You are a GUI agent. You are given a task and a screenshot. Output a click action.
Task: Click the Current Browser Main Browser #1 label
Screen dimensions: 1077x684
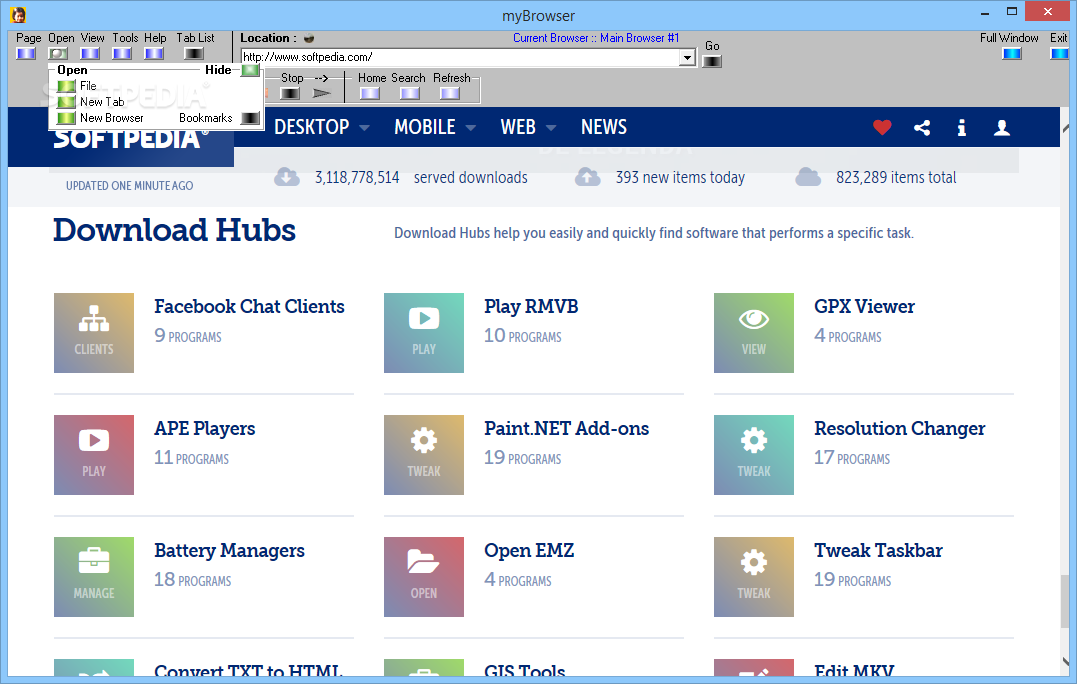click(x=596, y=38)
